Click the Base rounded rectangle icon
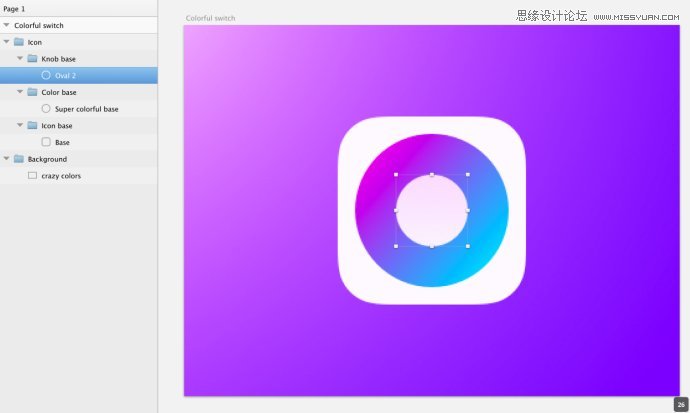690x413 pixels. 46,142
